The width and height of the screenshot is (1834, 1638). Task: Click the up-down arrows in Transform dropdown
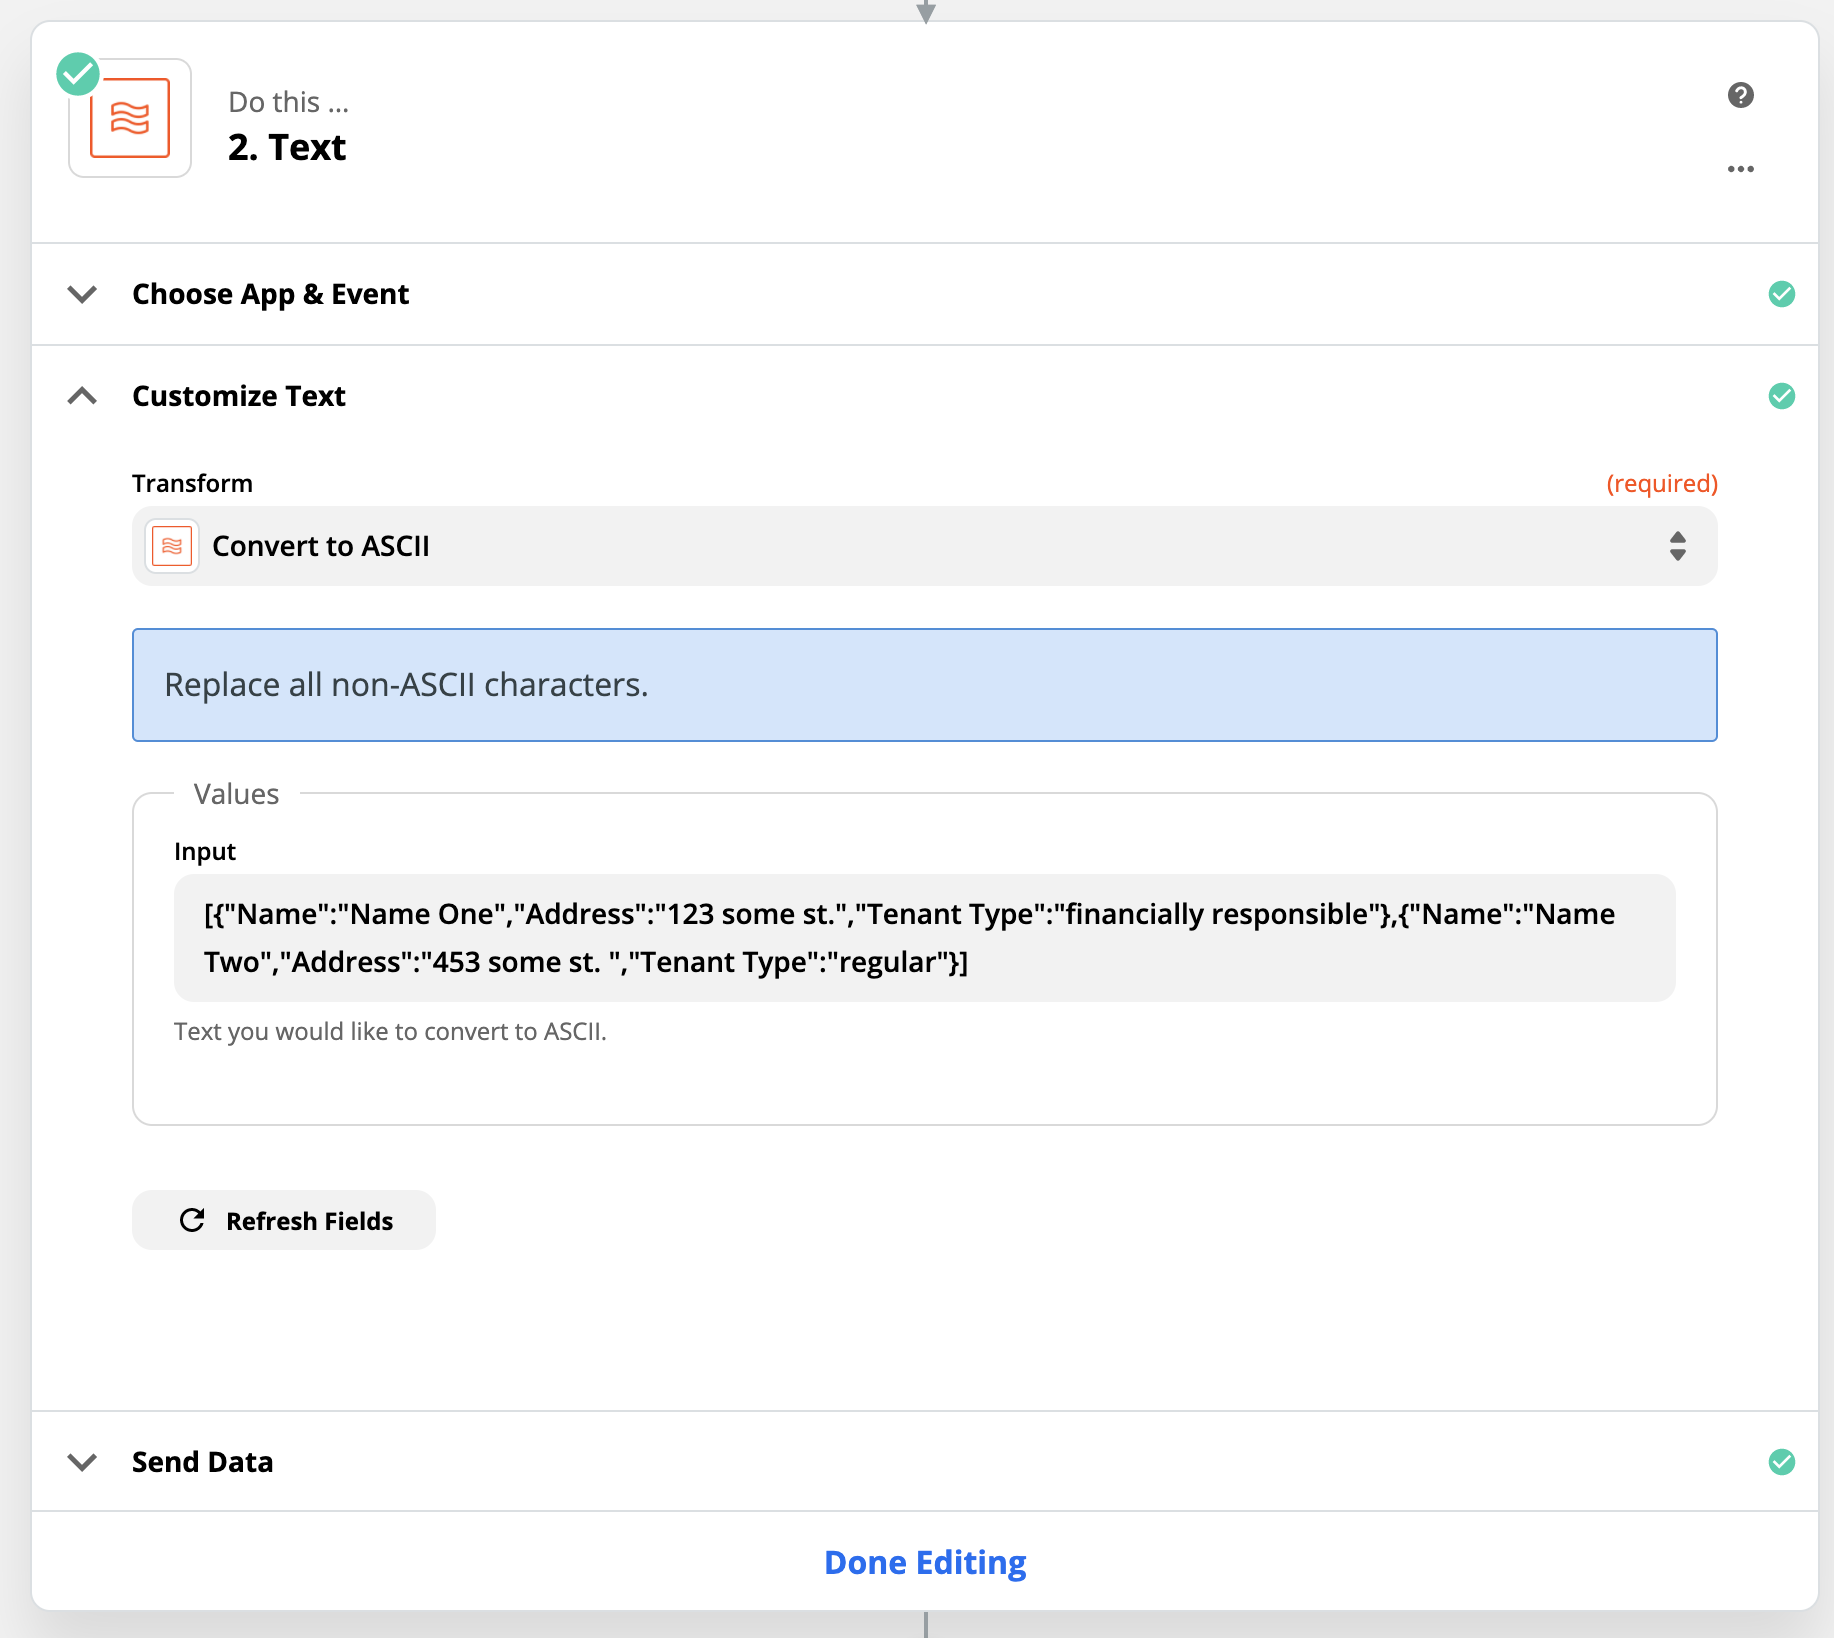[1677, 546]
